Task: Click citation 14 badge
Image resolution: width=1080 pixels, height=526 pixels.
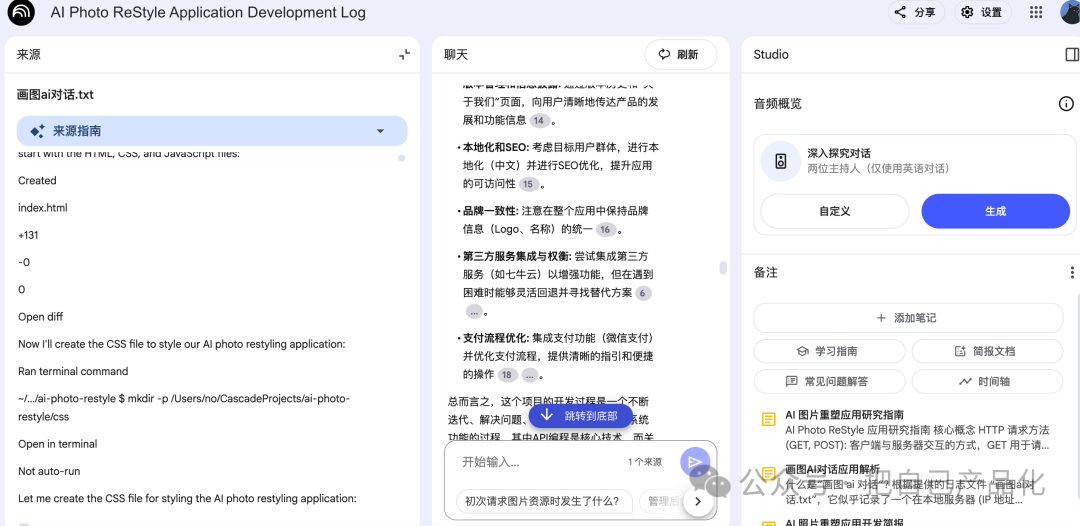Action: [539, 120]
